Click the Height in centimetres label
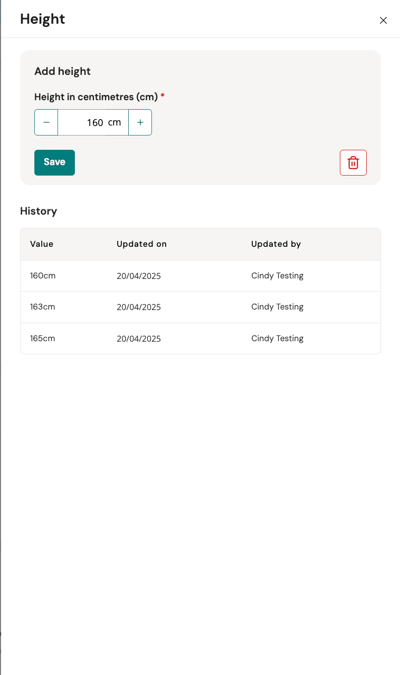 tap(96, 97)
